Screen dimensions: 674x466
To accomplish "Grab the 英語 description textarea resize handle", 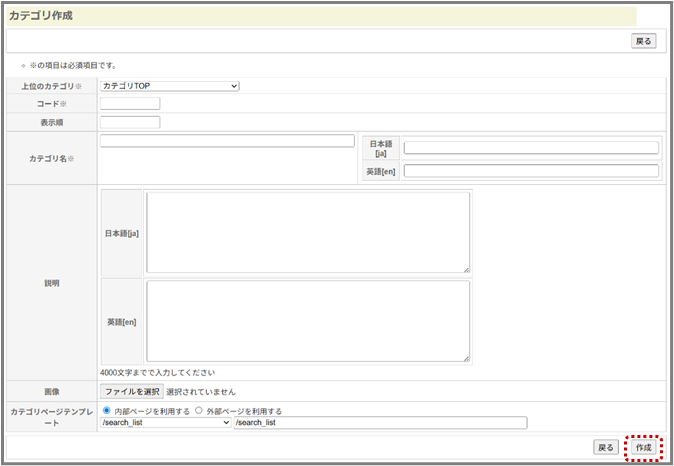I will pyautogui.click(x=466, y=358).
